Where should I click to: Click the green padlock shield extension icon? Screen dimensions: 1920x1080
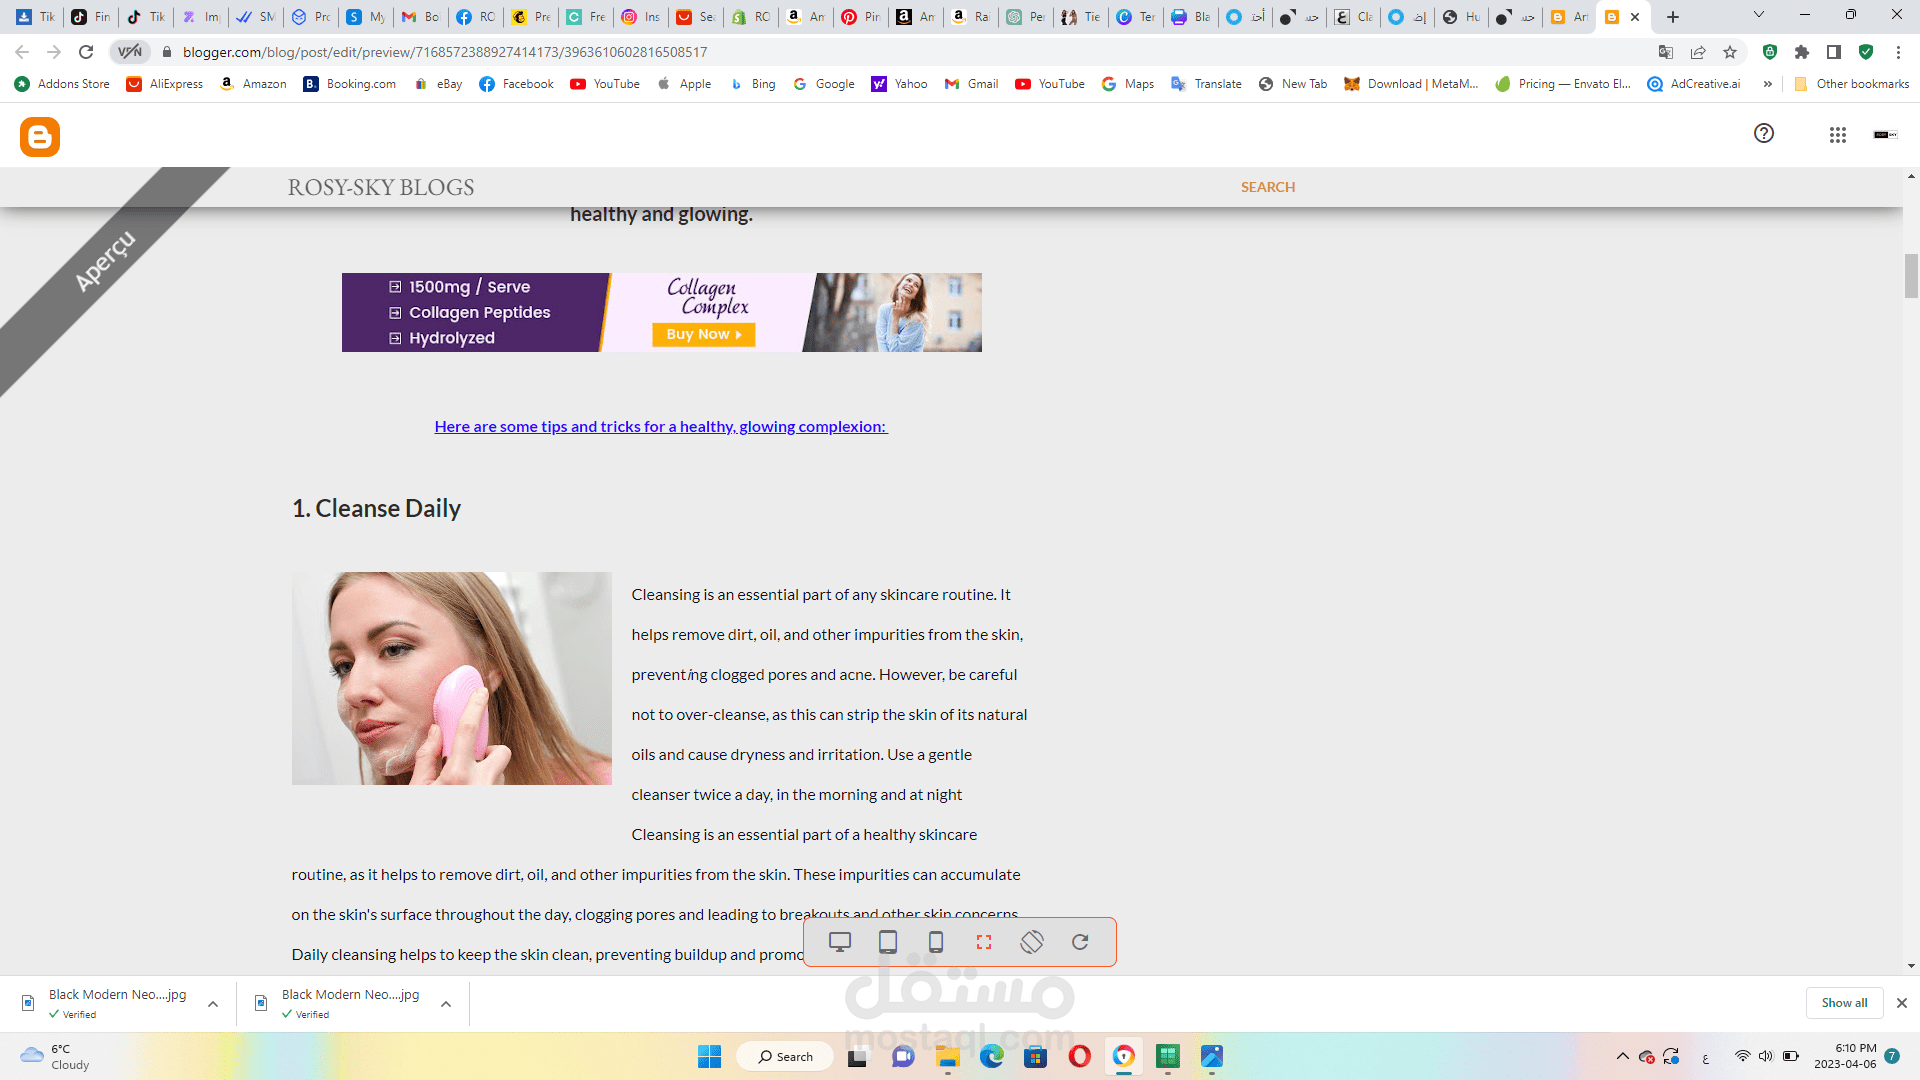[x=1770, y=52]
